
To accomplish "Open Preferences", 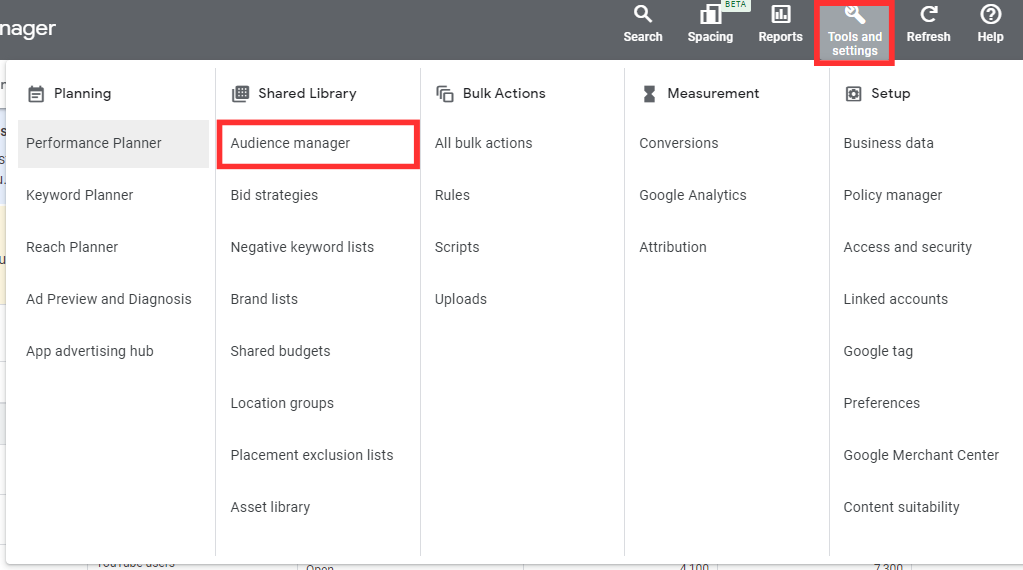I will click(x=881, y=403).
